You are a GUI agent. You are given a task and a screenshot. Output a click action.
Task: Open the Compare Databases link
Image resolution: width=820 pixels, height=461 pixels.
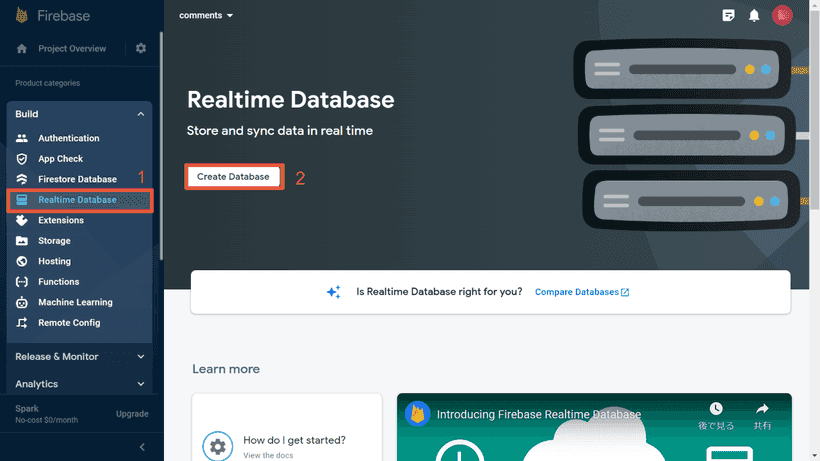click(x=582, y=292)
